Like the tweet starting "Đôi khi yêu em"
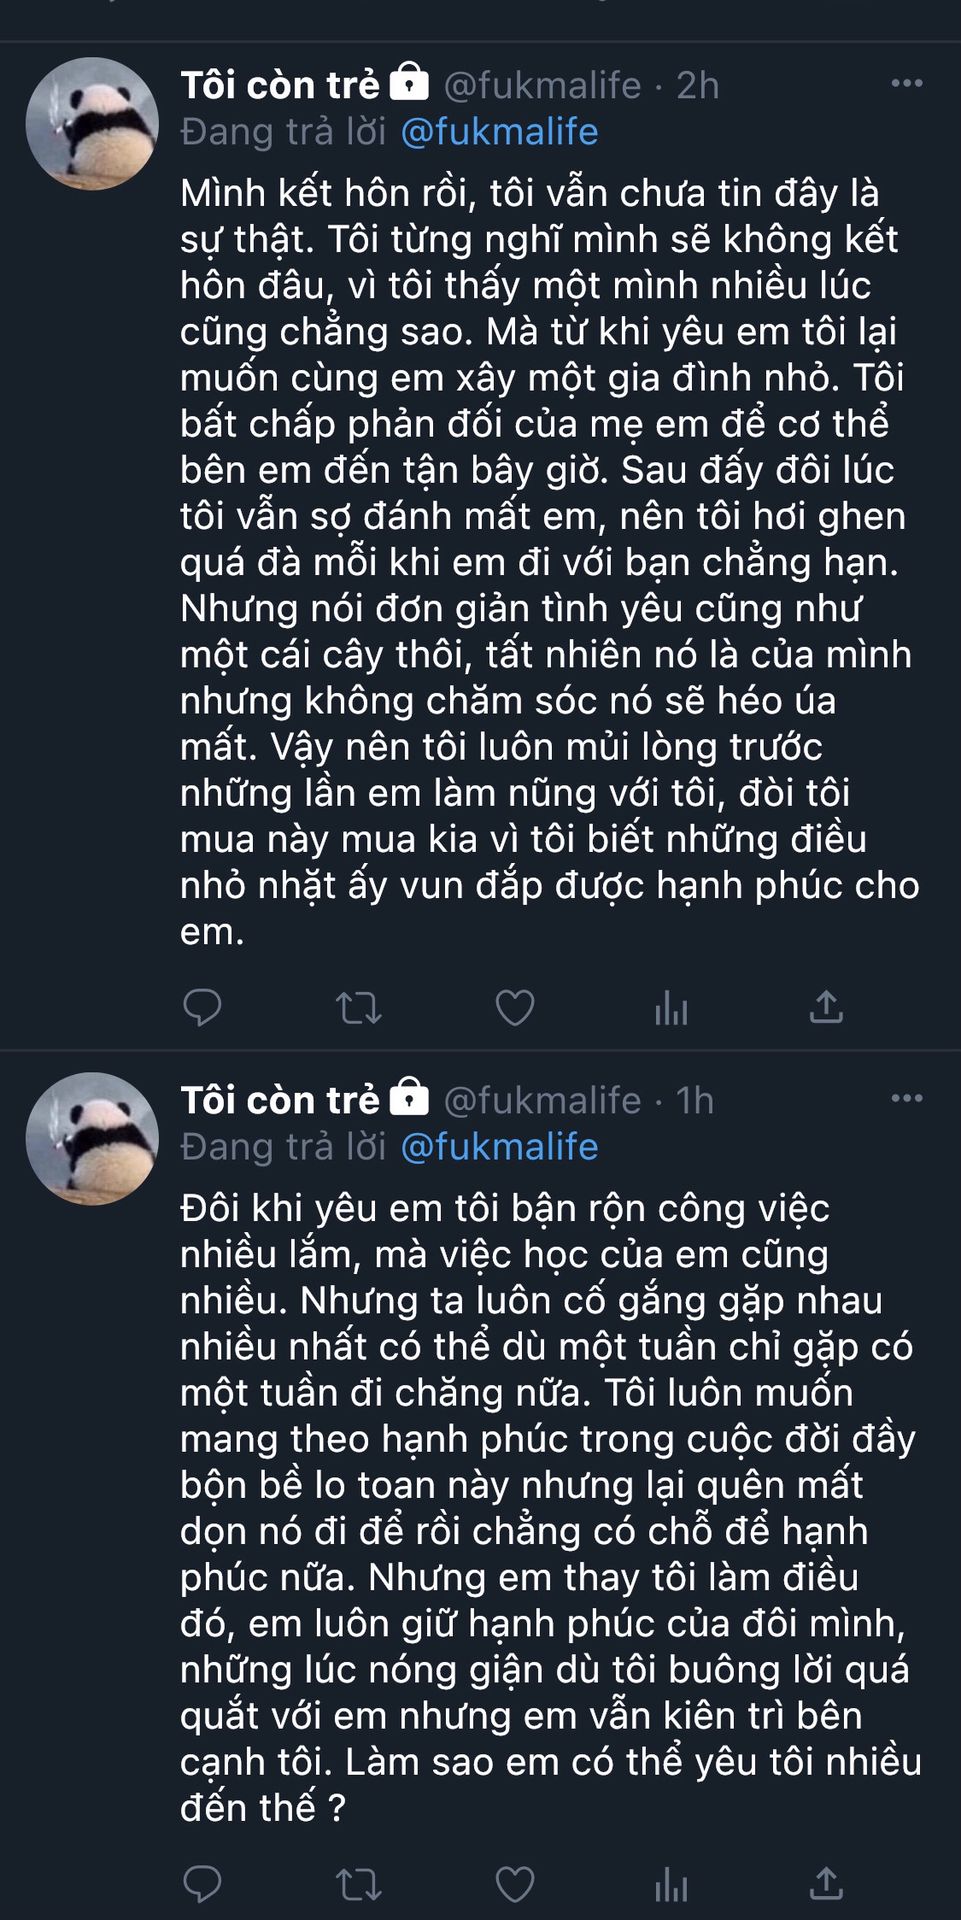This screenshot has height=1920, width=961. click(515, 1884)
